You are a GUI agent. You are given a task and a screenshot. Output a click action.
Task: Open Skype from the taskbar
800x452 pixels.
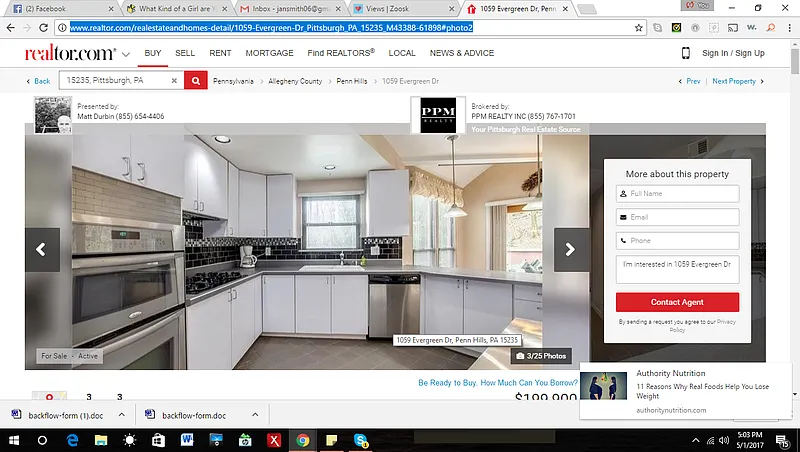click(x=361, y=440)
